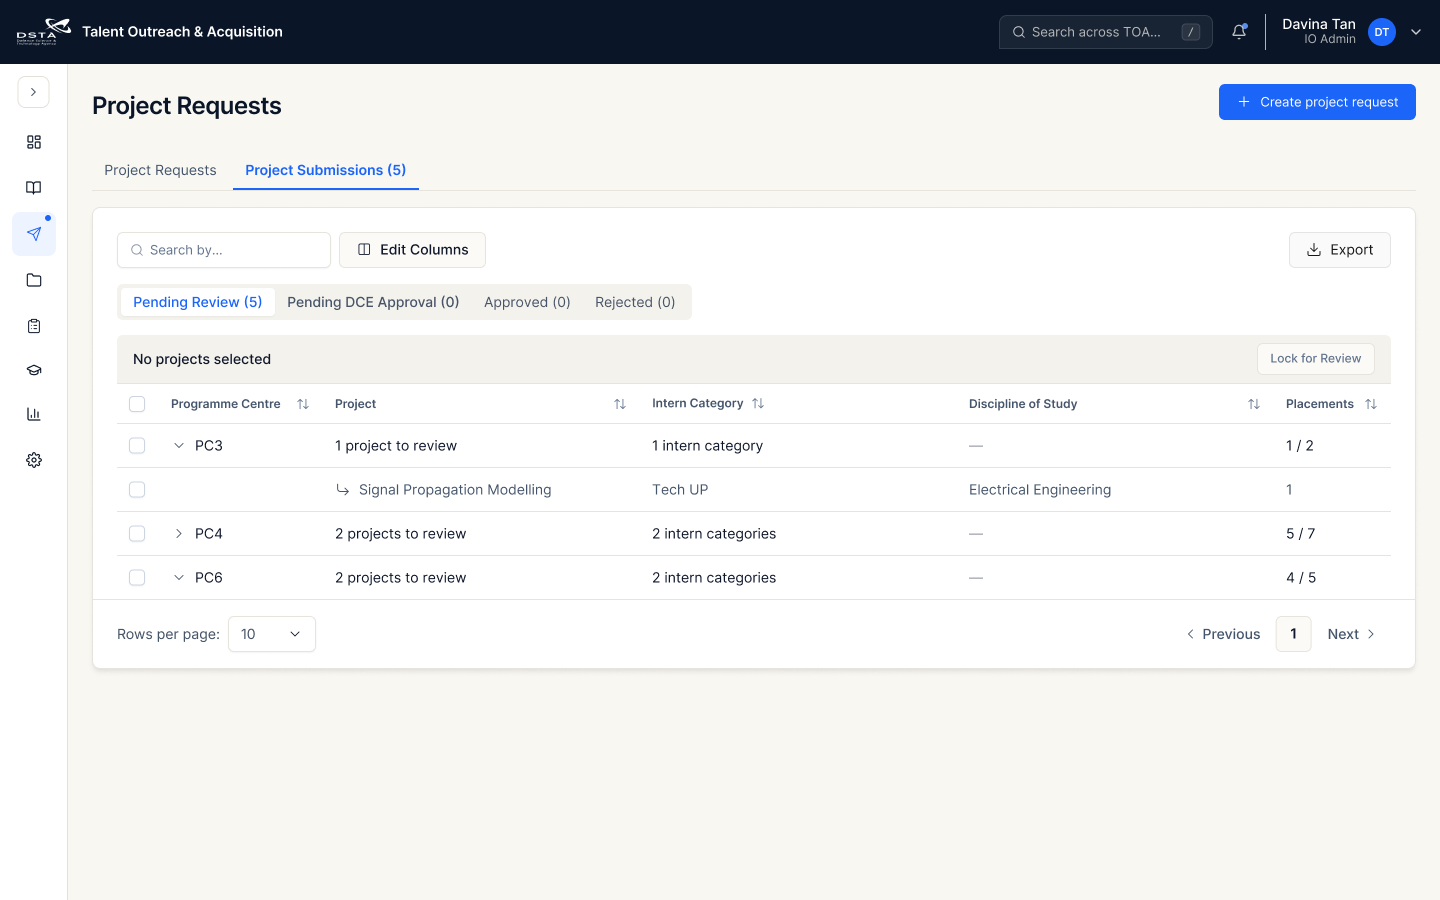Tick the PC4 row checkbox
Screen dimensions: 1440x900
137,534
